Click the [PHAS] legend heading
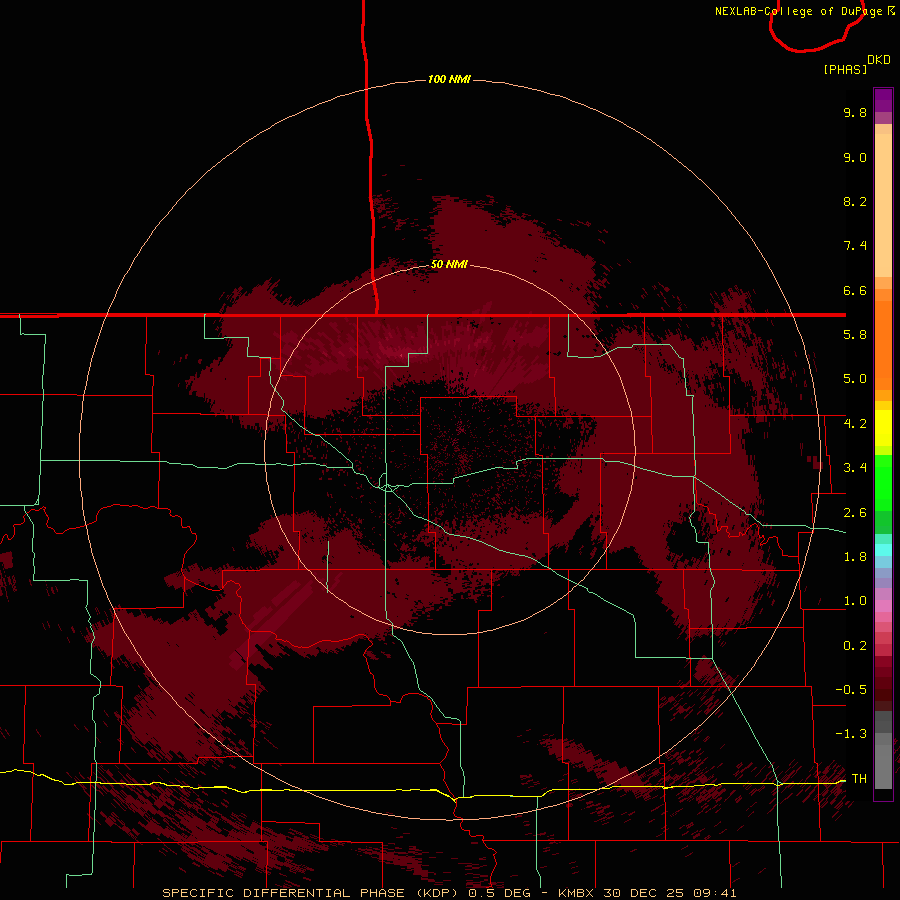 845,69
